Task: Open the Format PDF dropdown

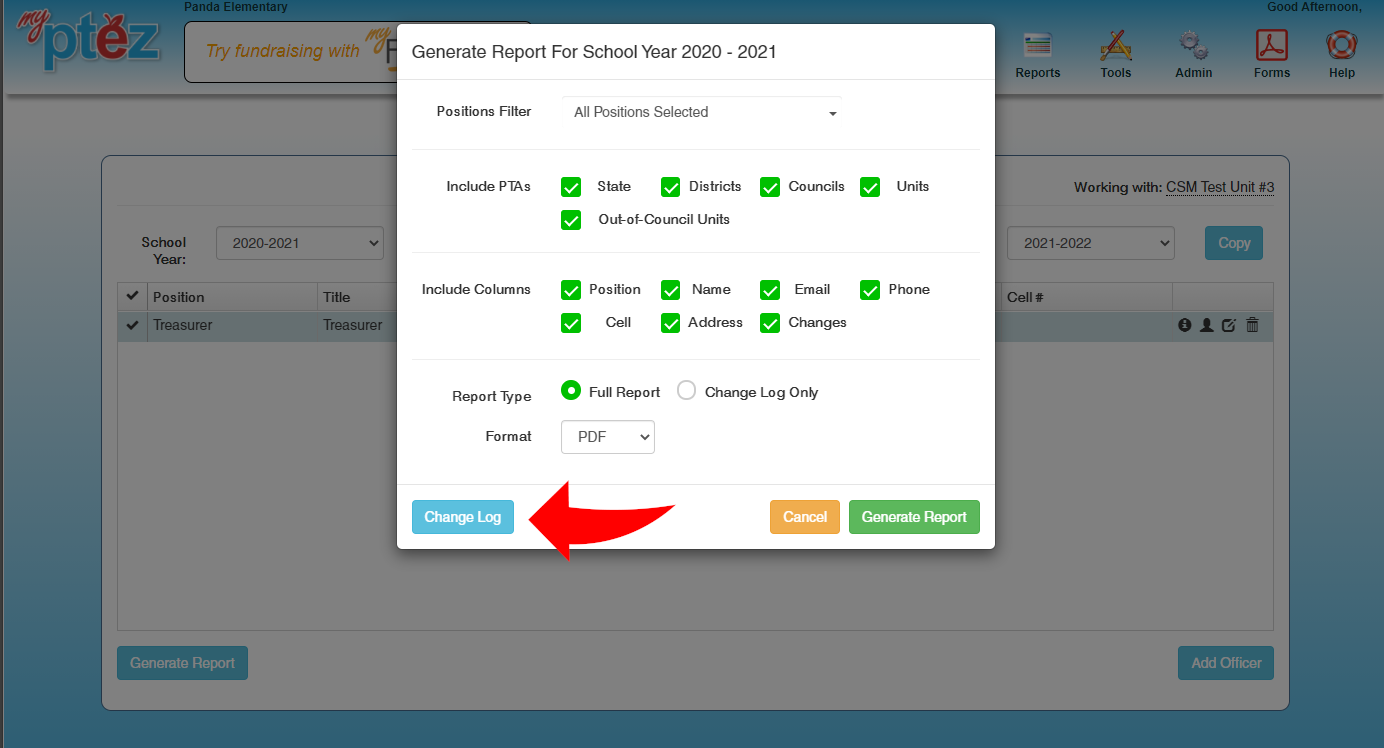Action: pyautogui.click(x=608, y=437)
